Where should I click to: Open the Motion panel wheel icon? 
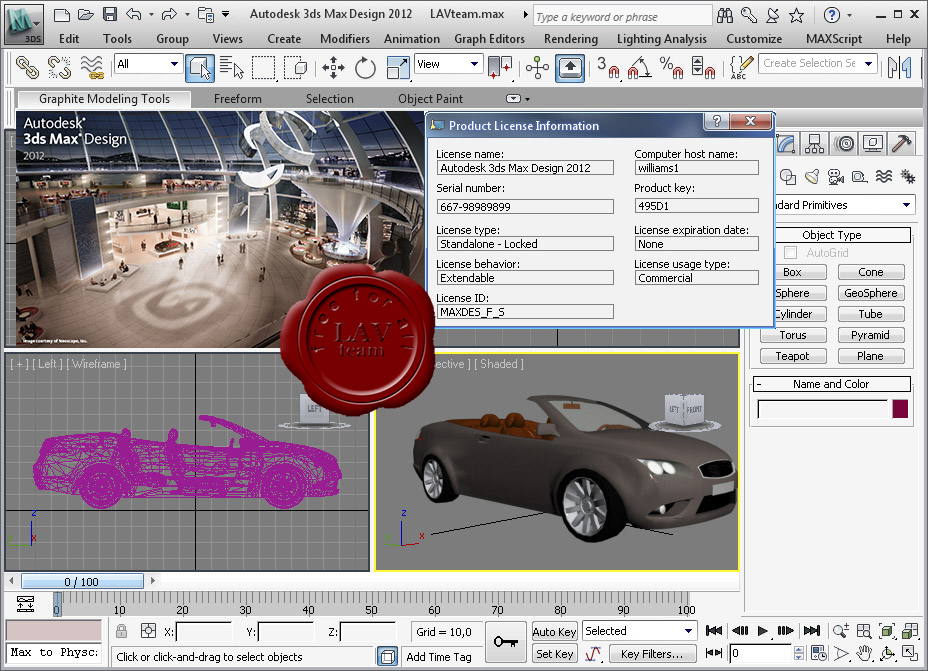845,143
